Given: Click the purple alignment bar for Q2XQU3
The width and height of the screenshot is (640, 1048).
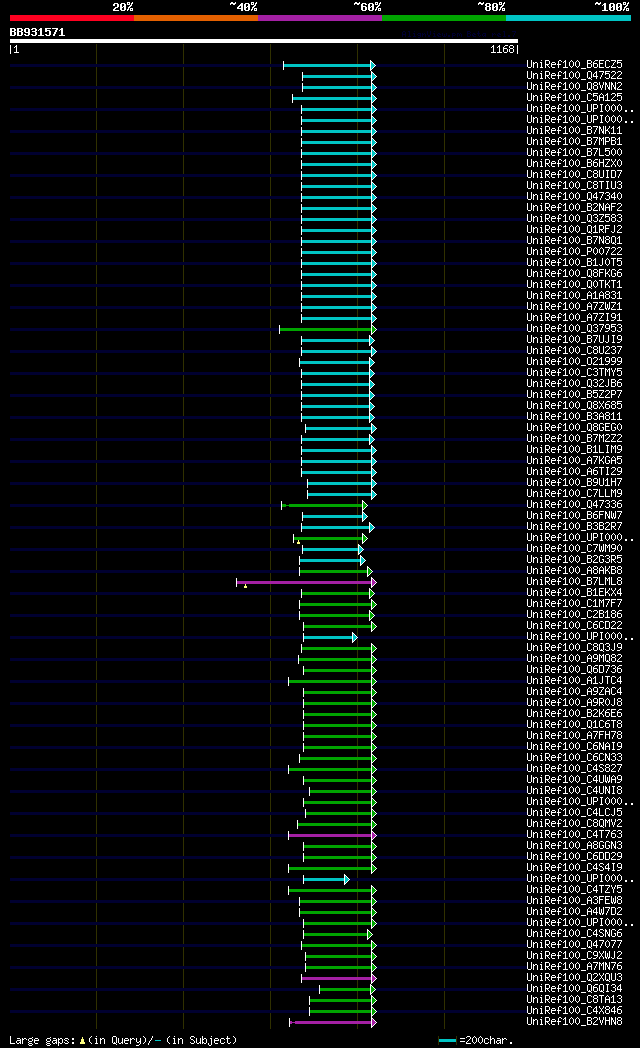Looking at the screenshot, I should pos(339,978).
